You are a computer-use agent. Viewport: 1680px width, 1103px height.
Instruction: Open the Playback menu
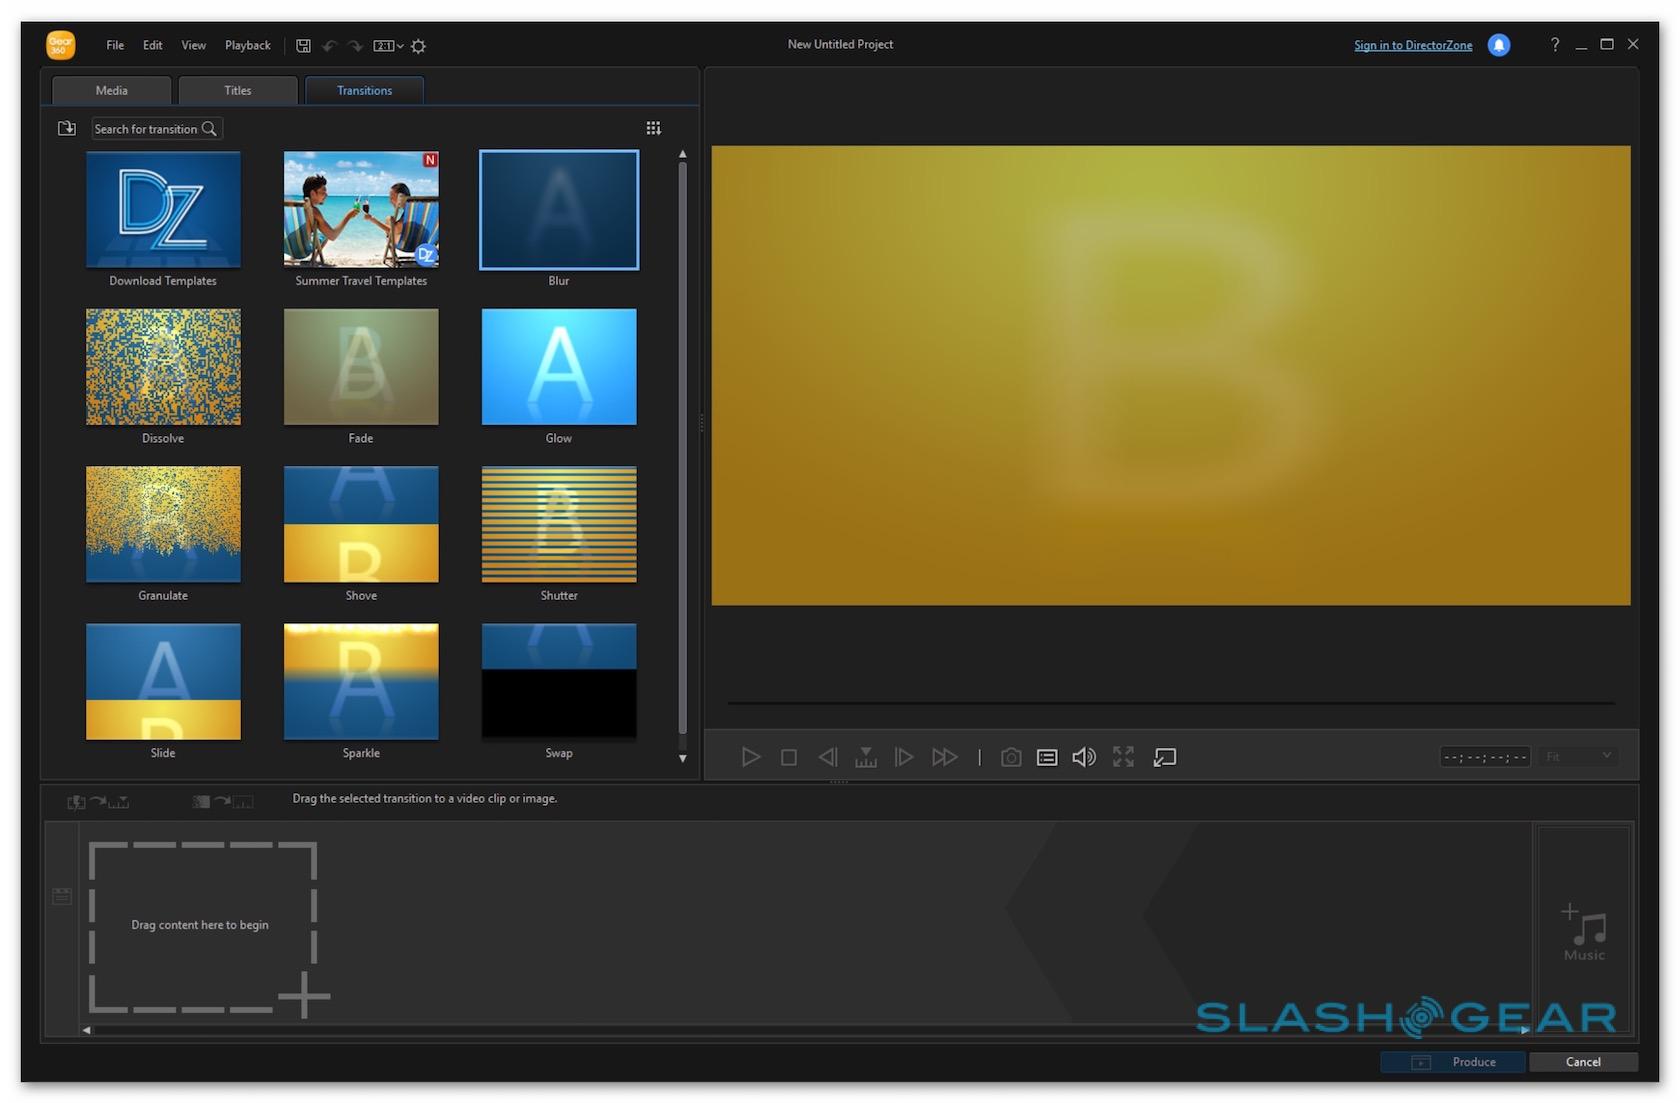click(247, 45)
